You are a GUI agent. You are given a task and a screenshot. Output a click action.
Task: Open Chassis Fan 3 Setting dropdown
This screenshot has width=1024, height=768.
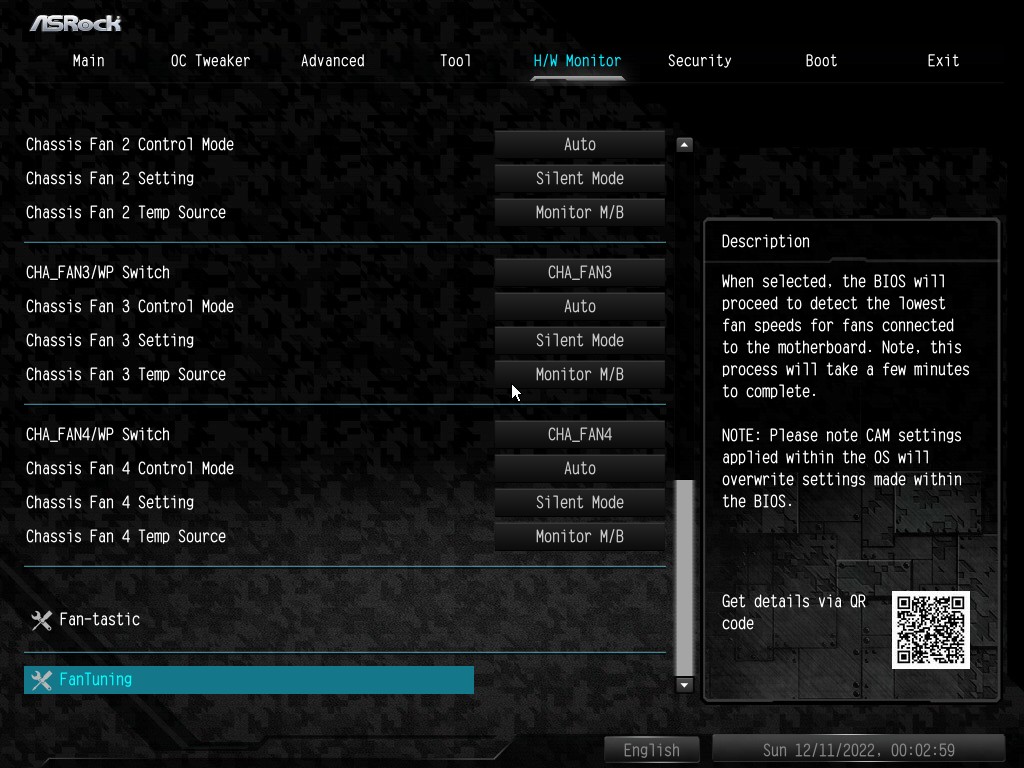click(x=579, y=341)
